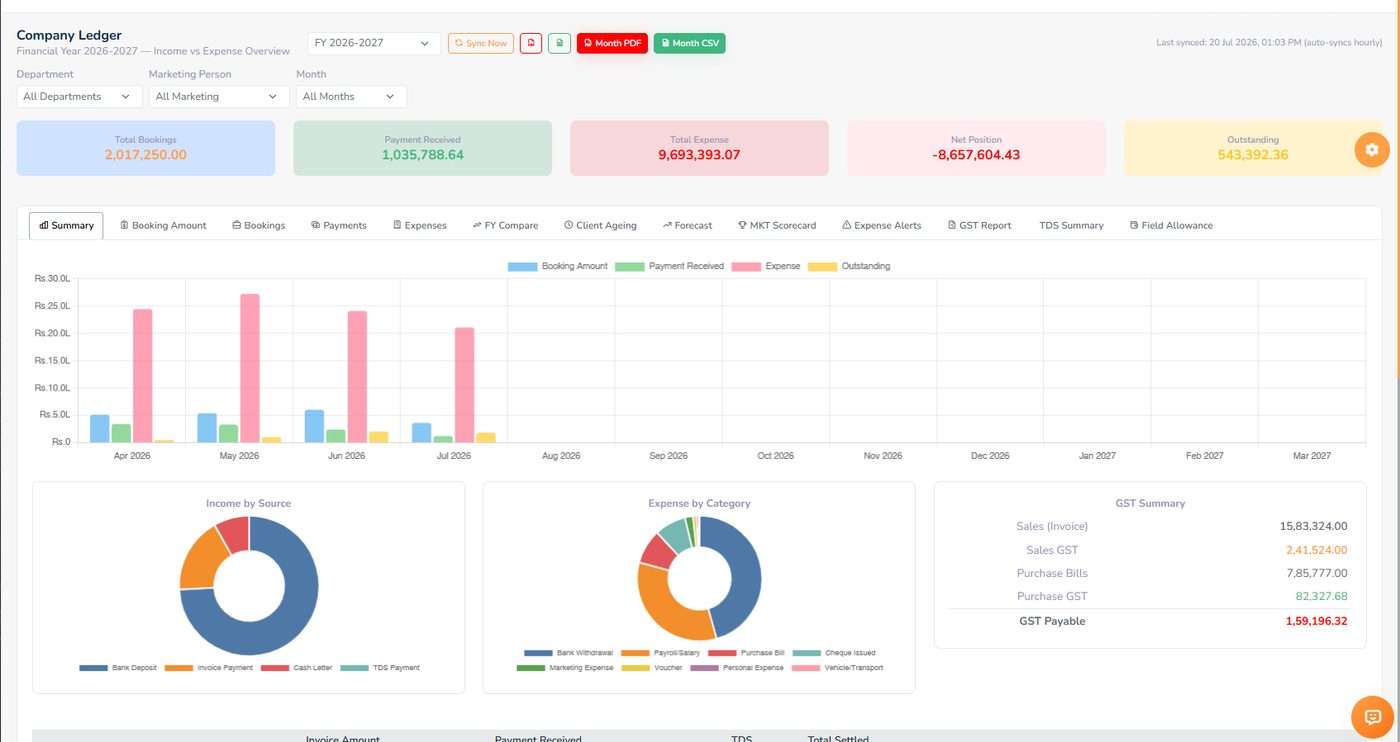Click the Purchase Bills amount 7,85,777.00
This screenshot has height=742, width=1400.
pos(1317,573)
